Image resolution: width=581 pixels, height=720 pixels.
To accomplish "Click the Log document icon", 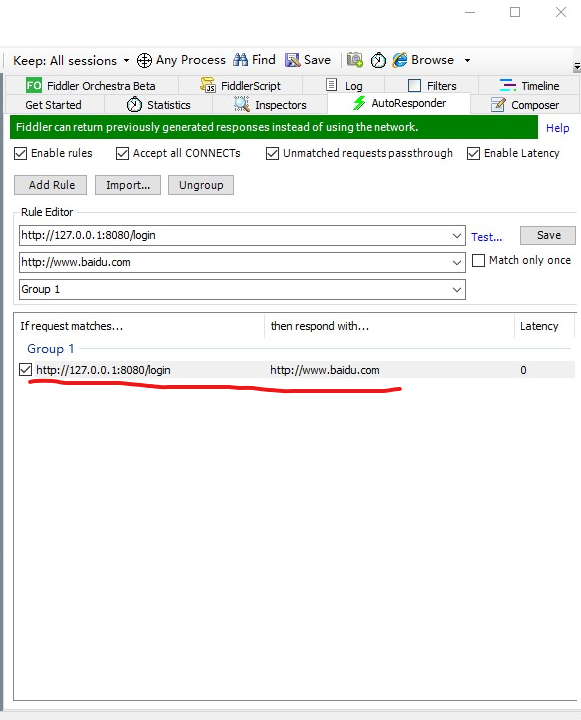I will tap(331, 84).
